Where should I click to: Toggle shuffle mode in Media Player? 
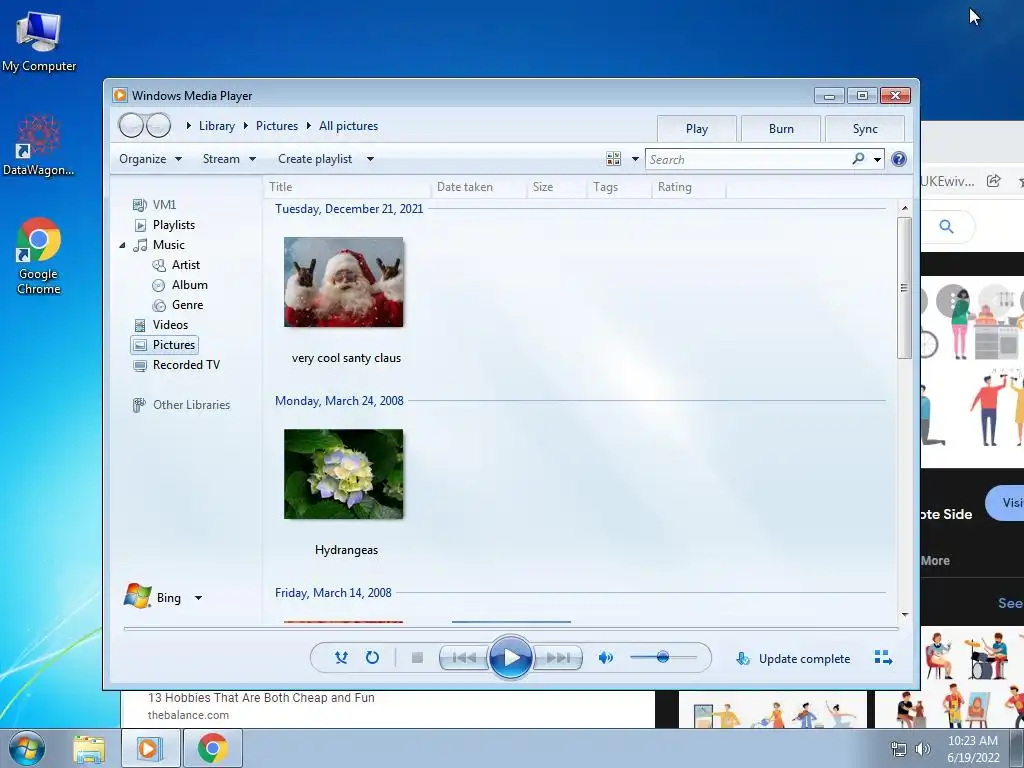[x=341, y=658]
